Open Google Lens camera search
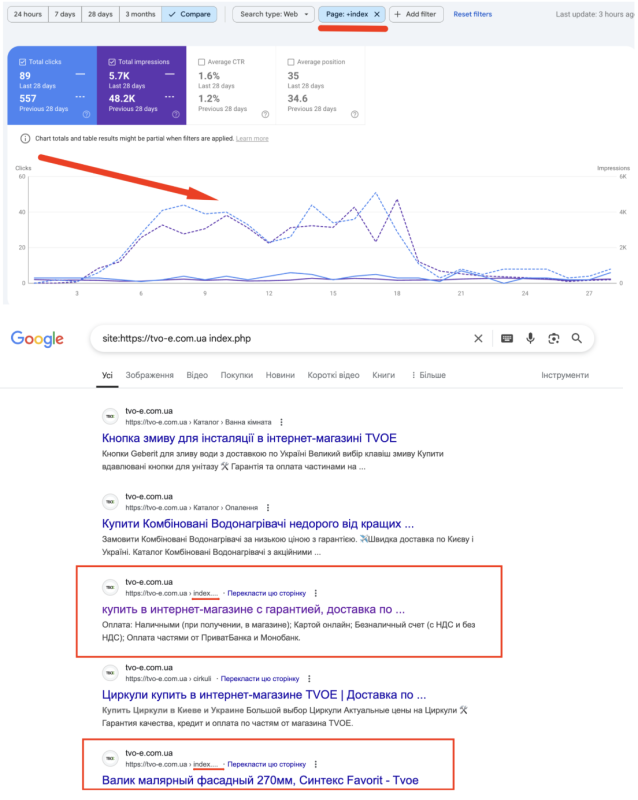 pos(554,339)
